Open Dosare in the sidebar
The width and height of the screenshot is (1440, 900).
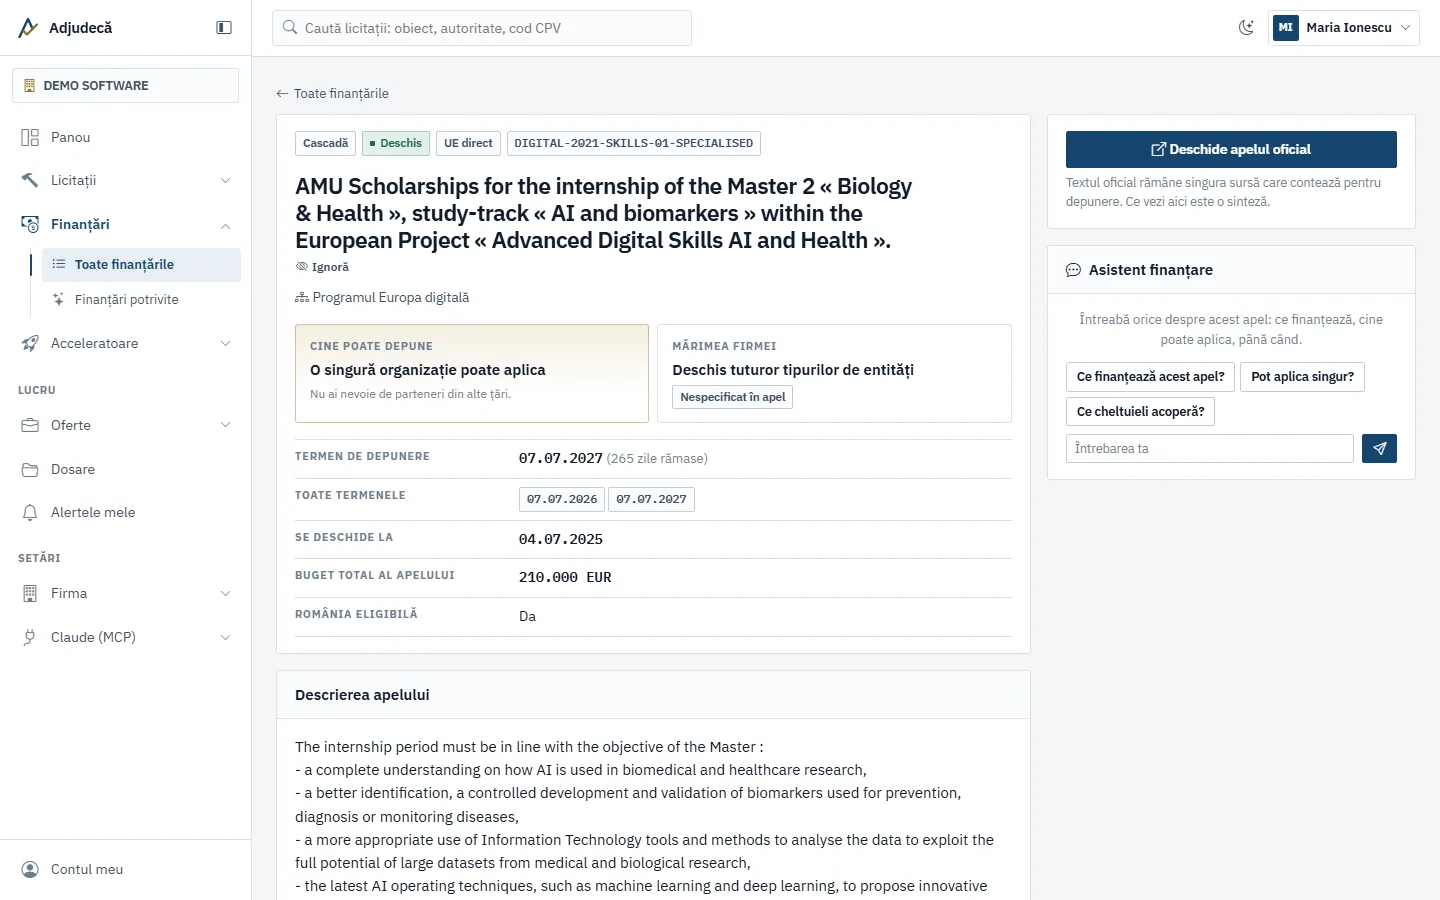coord(126,469)
